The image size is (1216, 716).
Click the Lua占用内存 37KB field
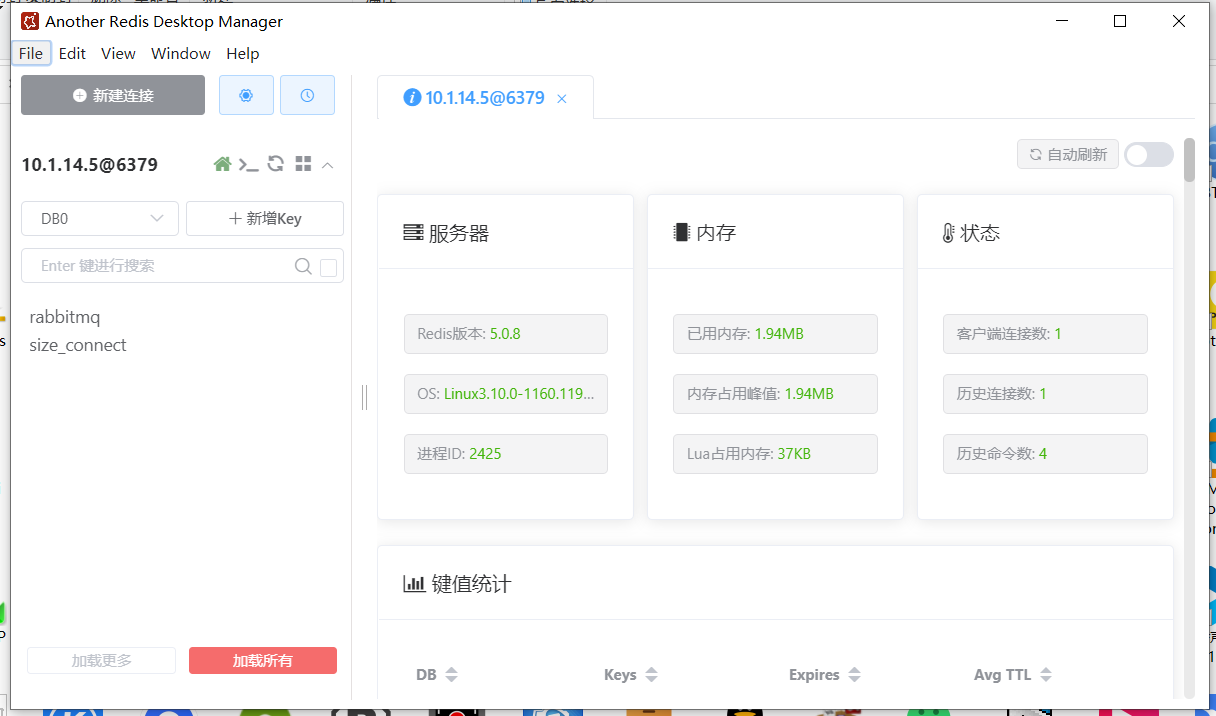[x=776, y=454]
